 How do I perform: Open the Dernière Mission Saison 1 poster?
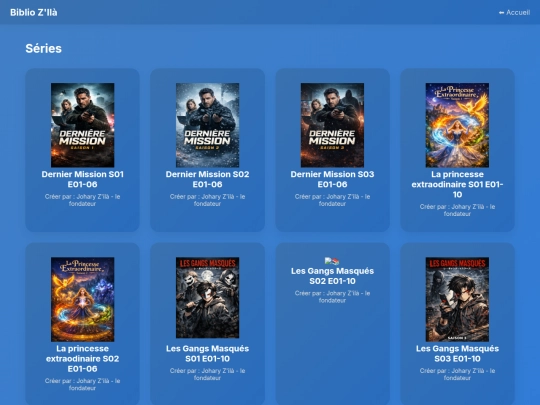pyautogui.click(x=83, y=125)
